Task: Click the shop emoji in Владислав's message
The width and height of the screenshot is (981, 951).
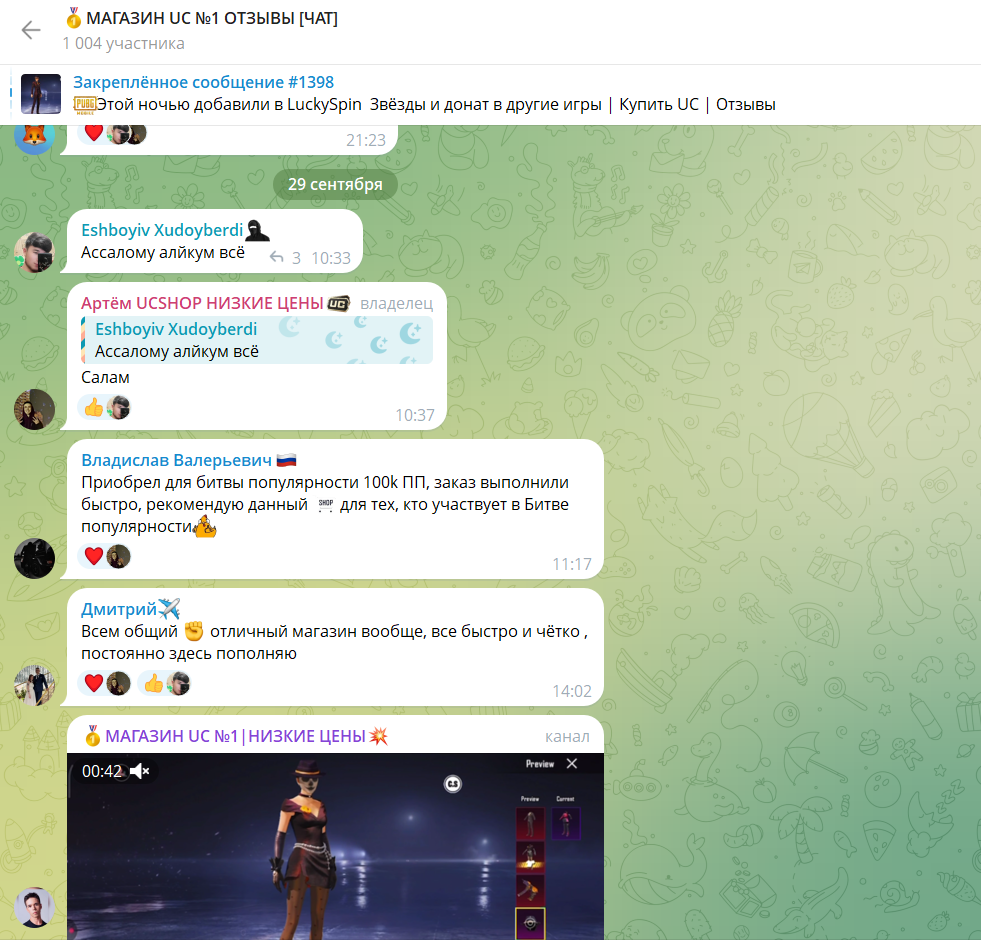Action: point(325,505)
